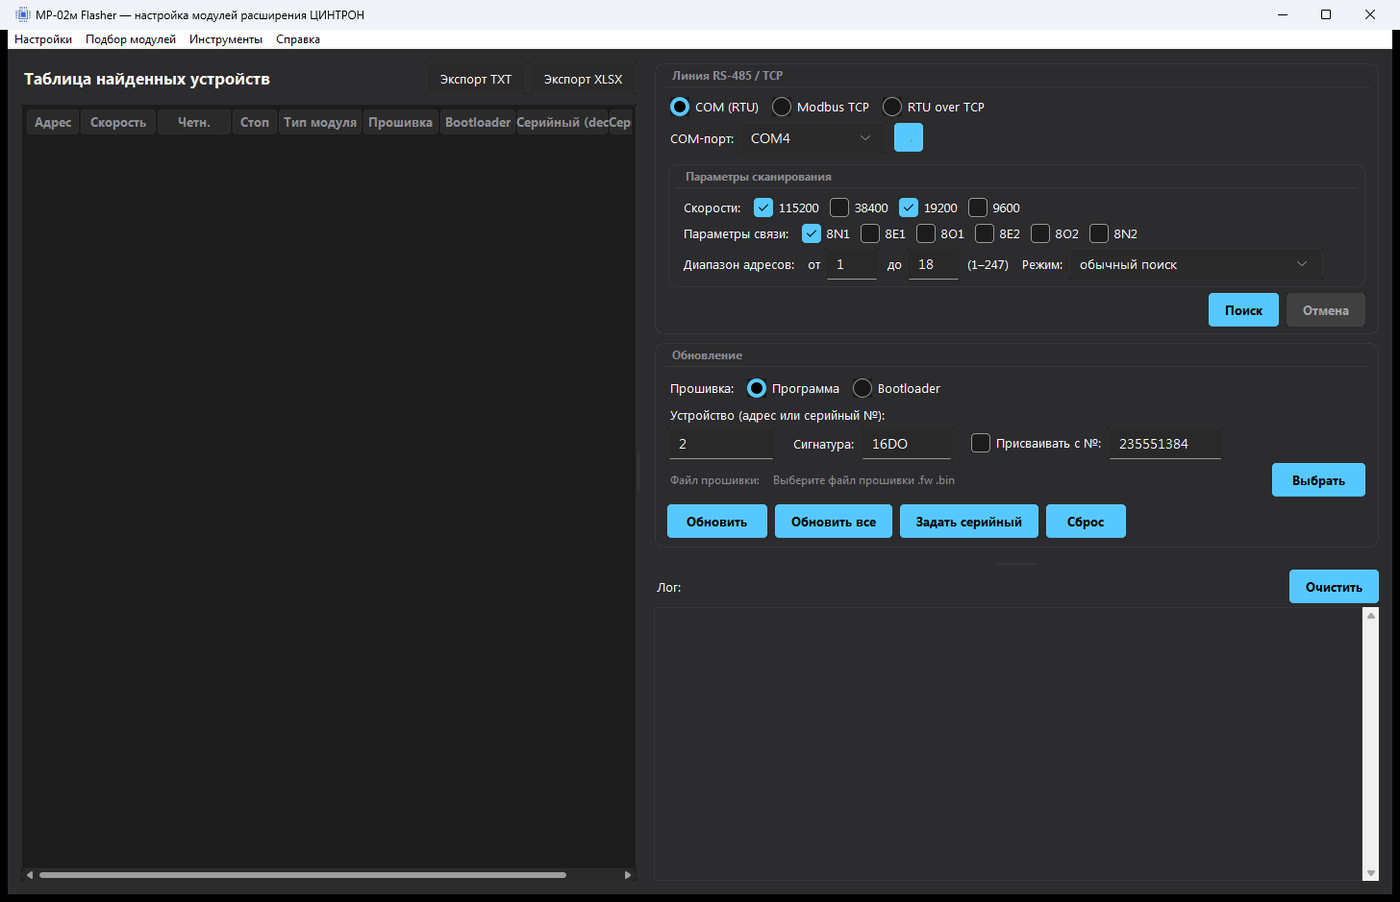
Task: Click the log panel's up scroll arrow
Action: click(1370, 616)
